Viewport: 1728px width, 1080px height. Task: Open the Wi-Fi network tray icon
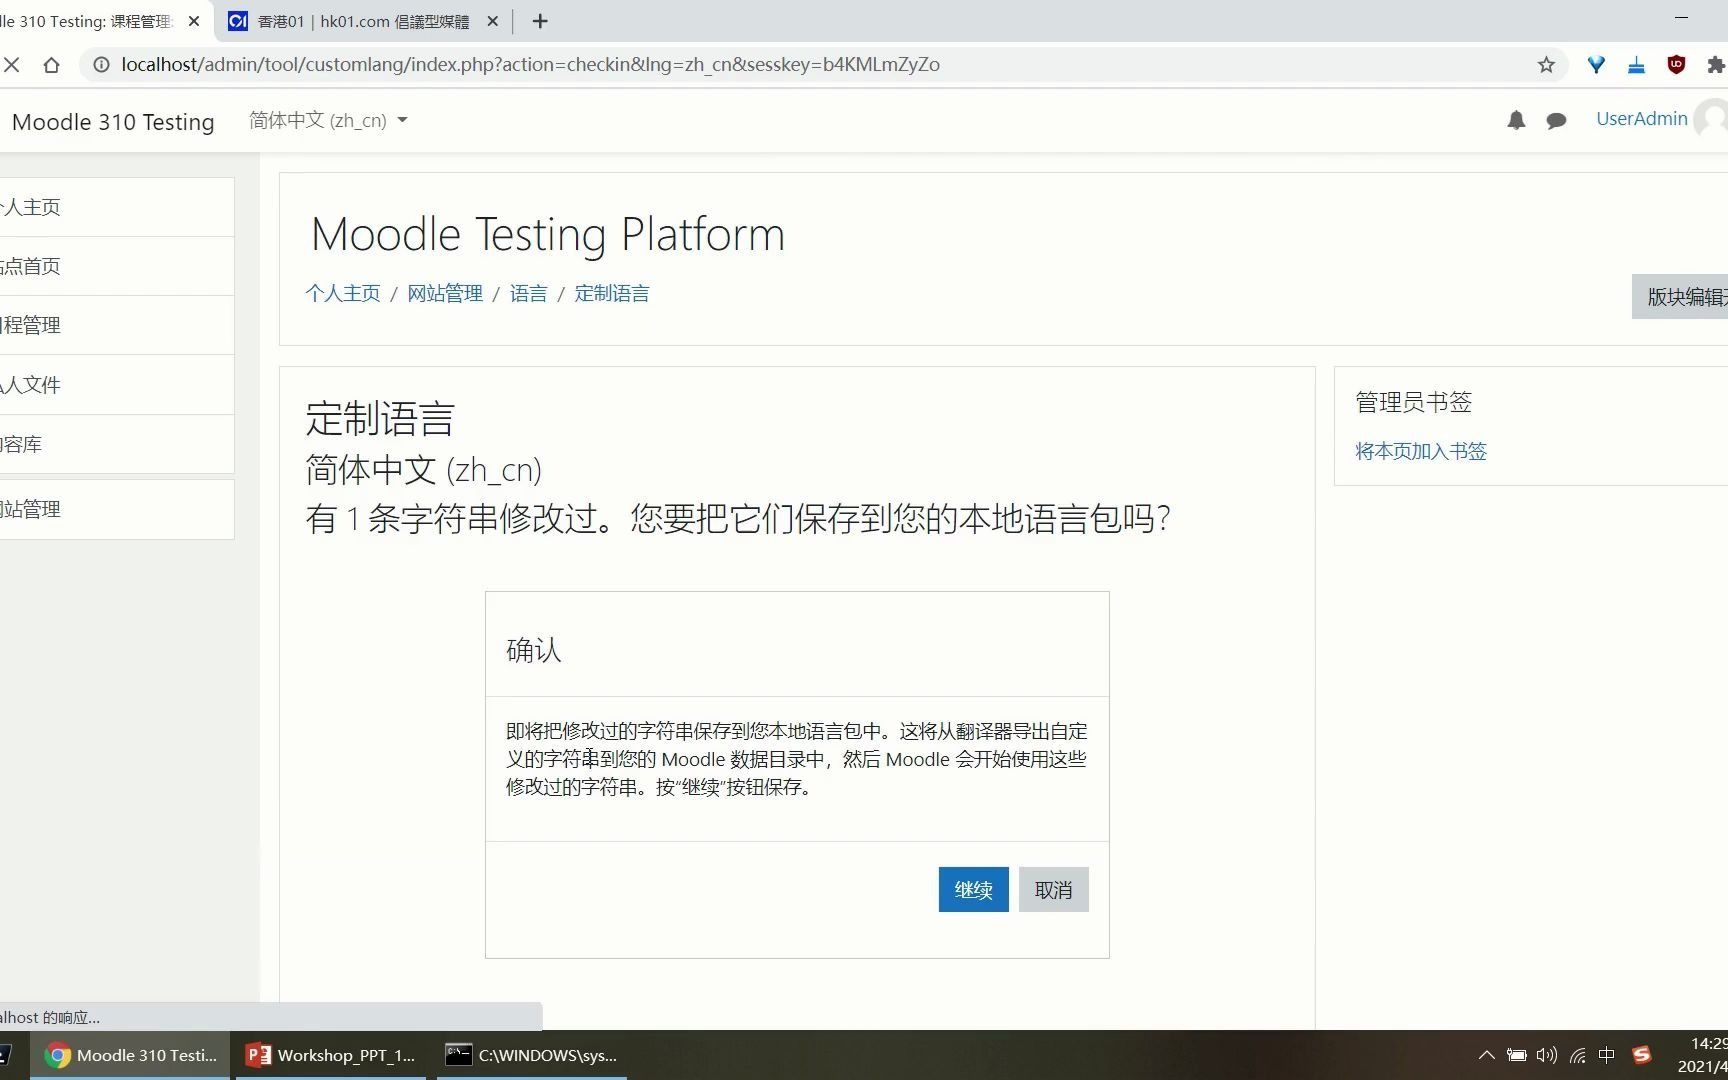click(1578, 1055)
